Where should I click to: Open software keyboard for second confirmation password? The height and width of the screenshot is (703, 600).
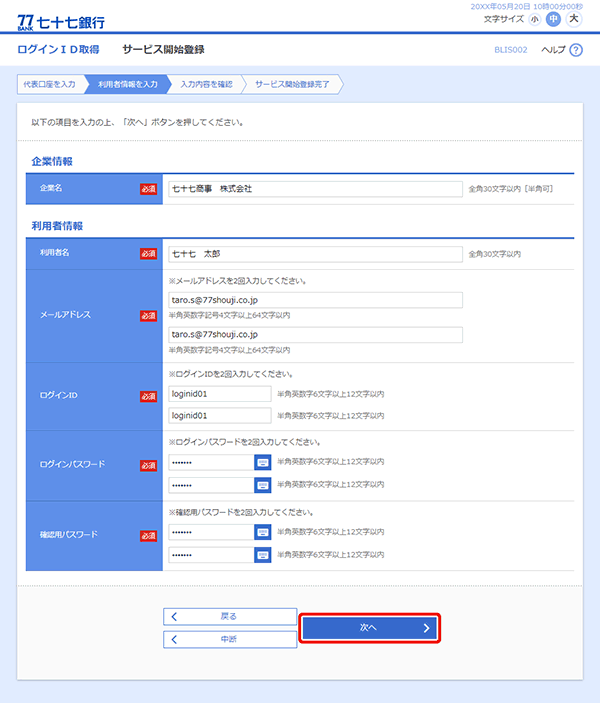[x=262, y=555]
